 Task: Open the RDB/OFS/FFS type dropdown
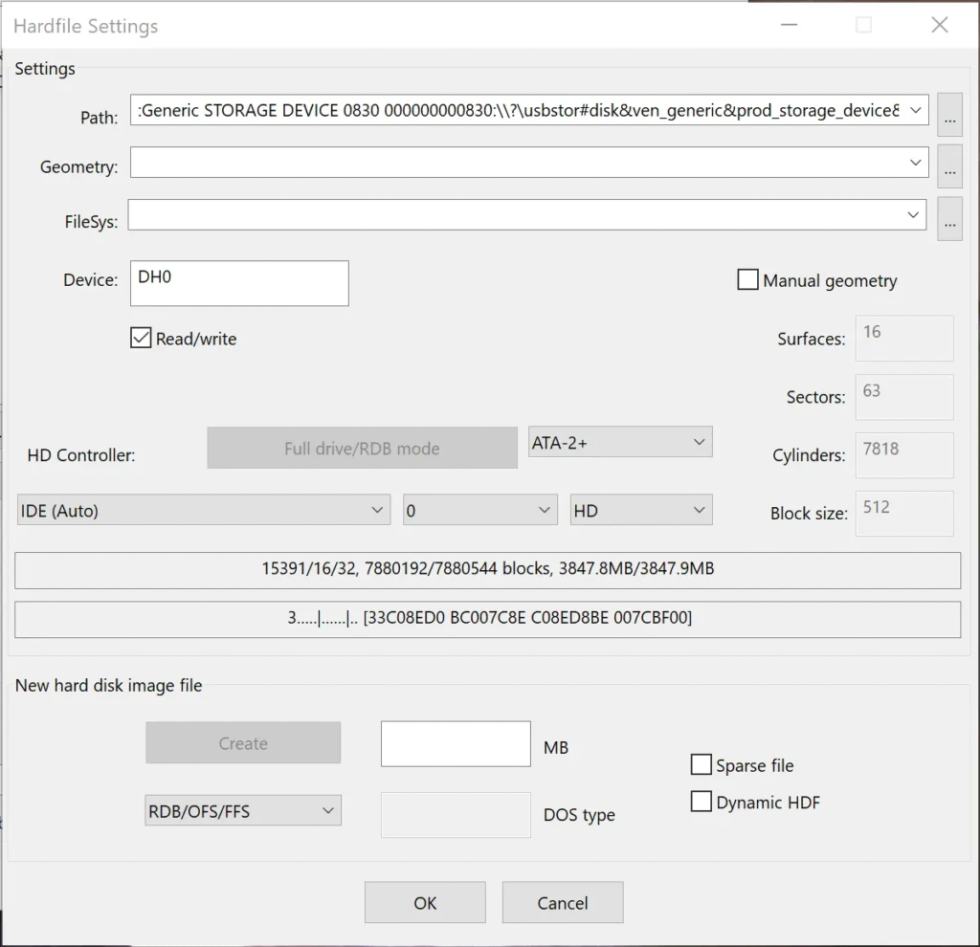pos(243,811)
